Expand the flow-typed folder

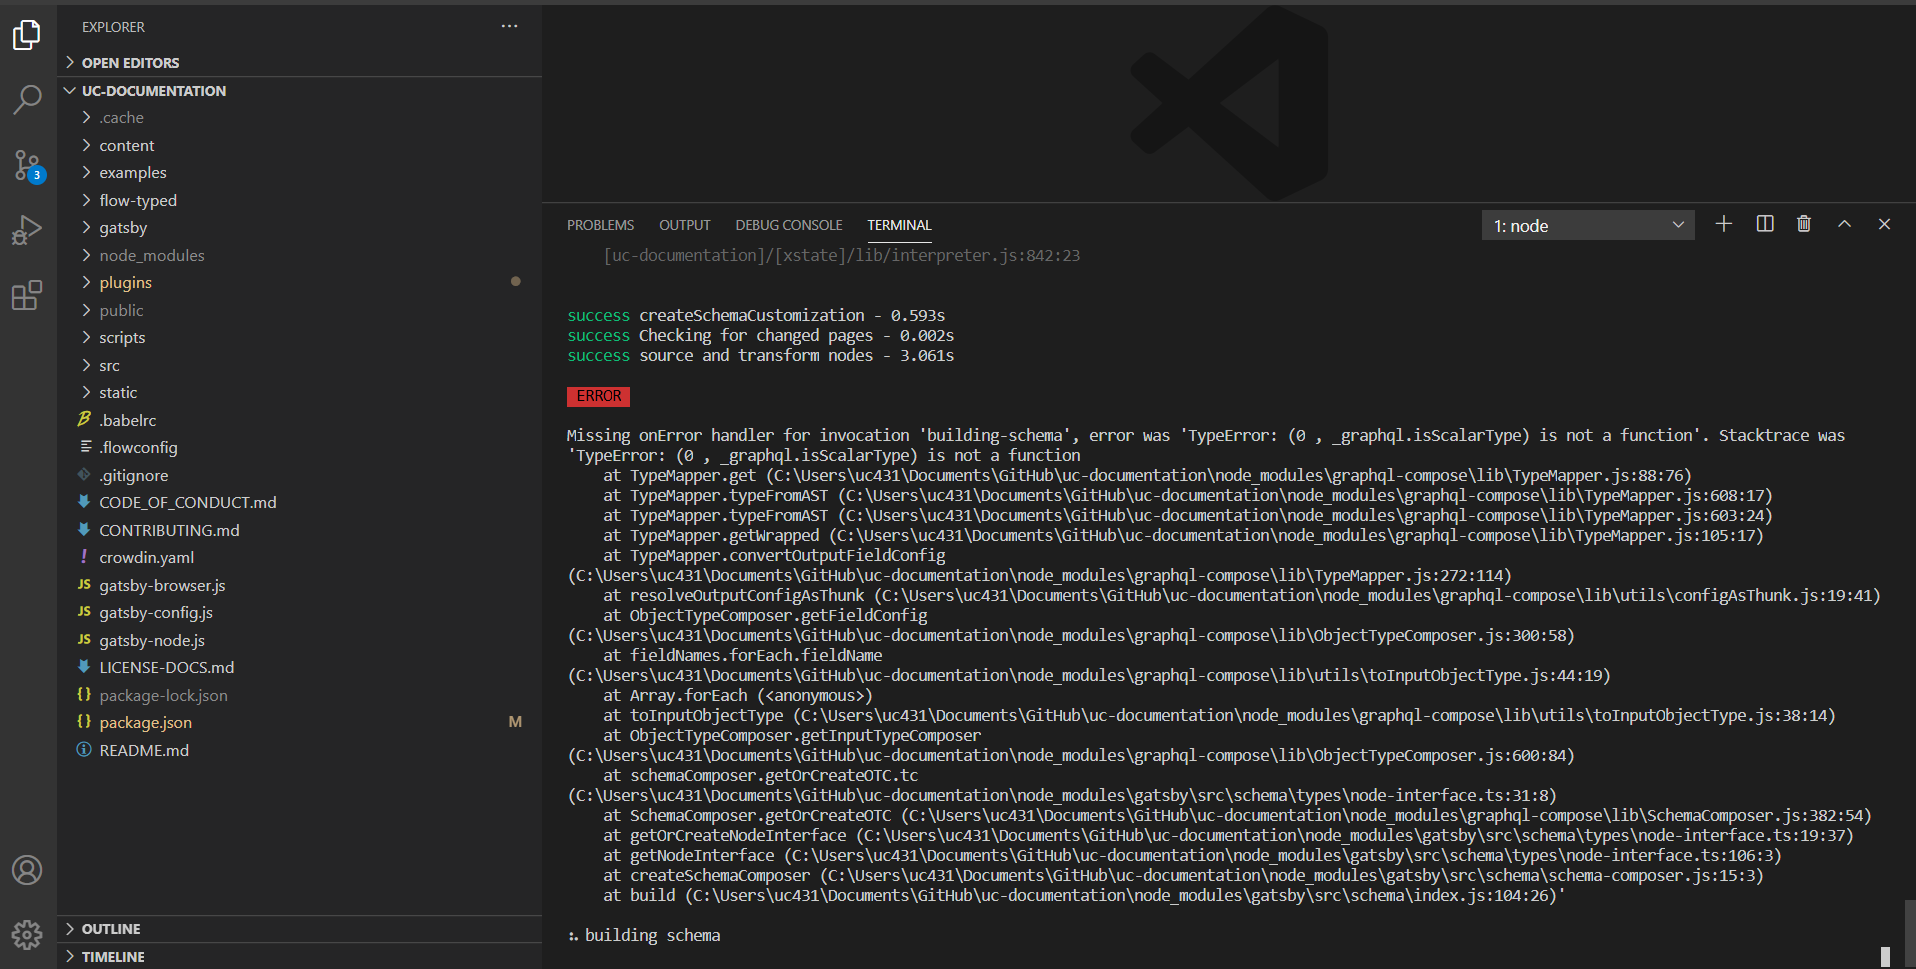click(300, 200)
